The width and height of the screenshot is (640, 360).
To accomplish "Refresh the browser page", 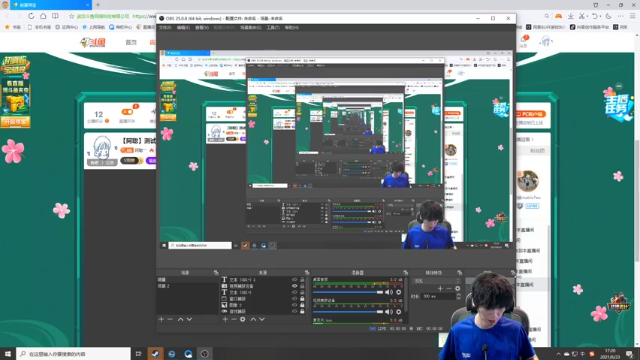I will [x=31, y=16].
